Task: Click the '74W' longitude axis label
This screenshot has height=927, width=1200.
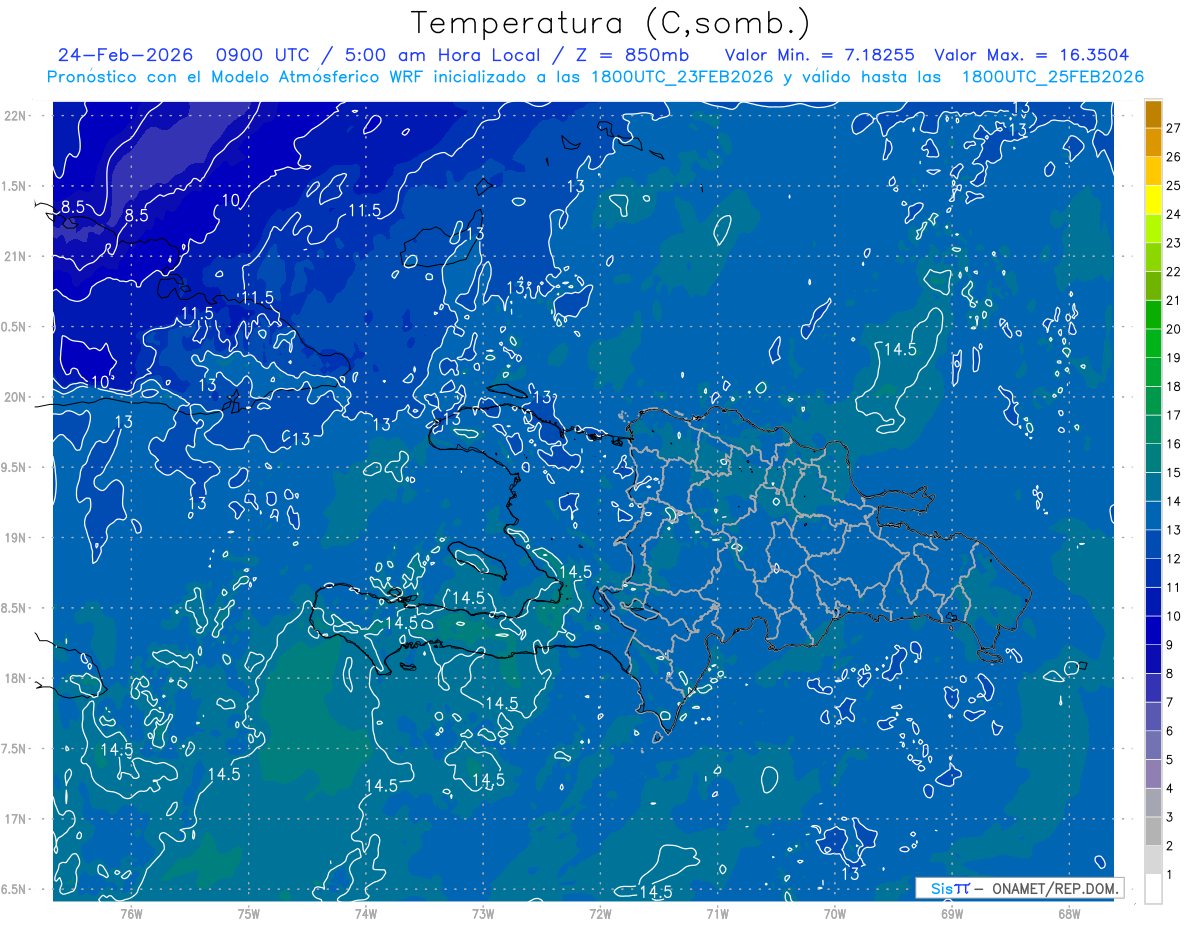Action: (366, 913)
